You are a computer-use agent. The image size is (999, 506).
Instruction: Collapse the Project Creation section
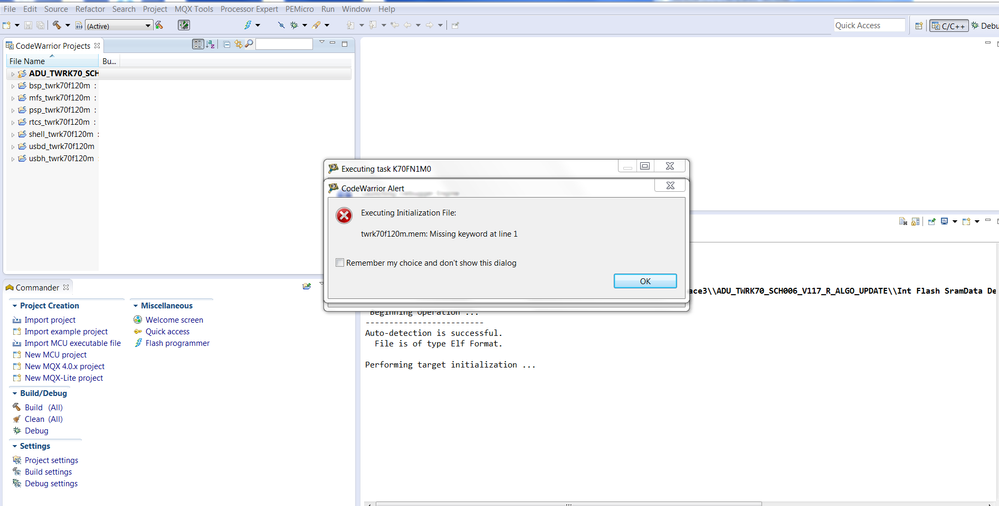(14, 306)
